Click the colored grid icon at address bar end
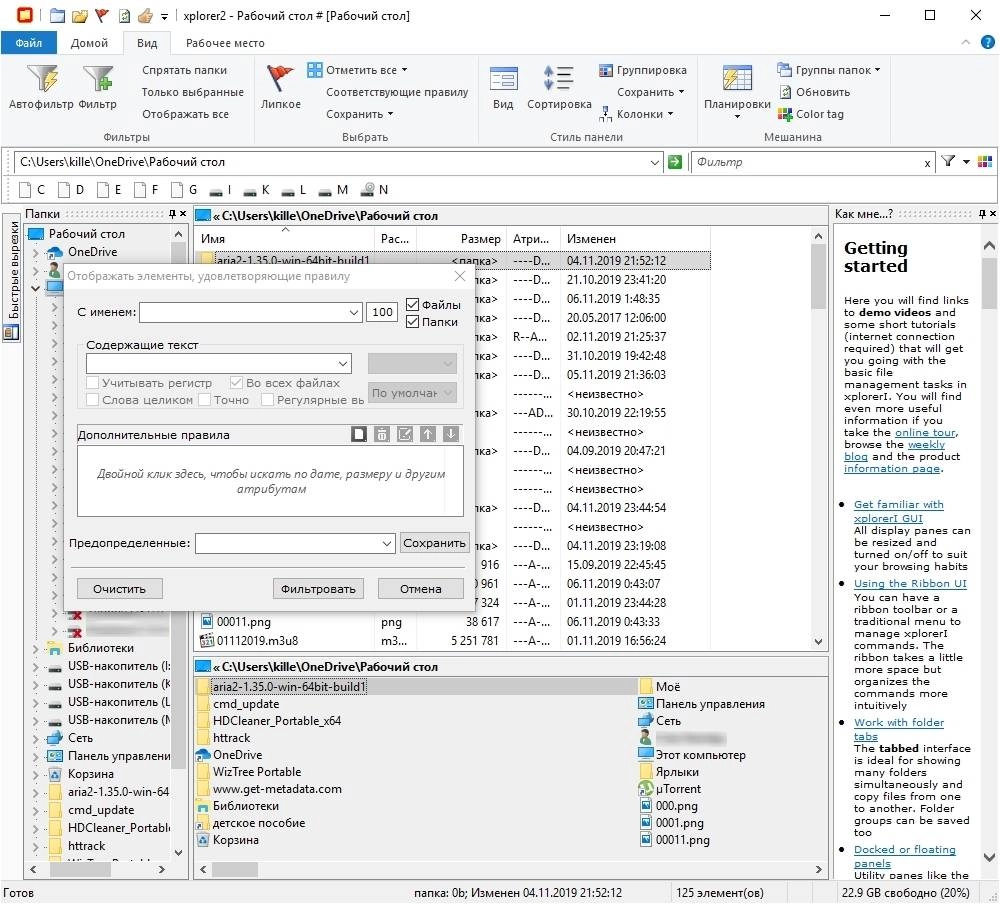Image resolution: width=1000 pixels, height=904 pixels. [985, 161]
